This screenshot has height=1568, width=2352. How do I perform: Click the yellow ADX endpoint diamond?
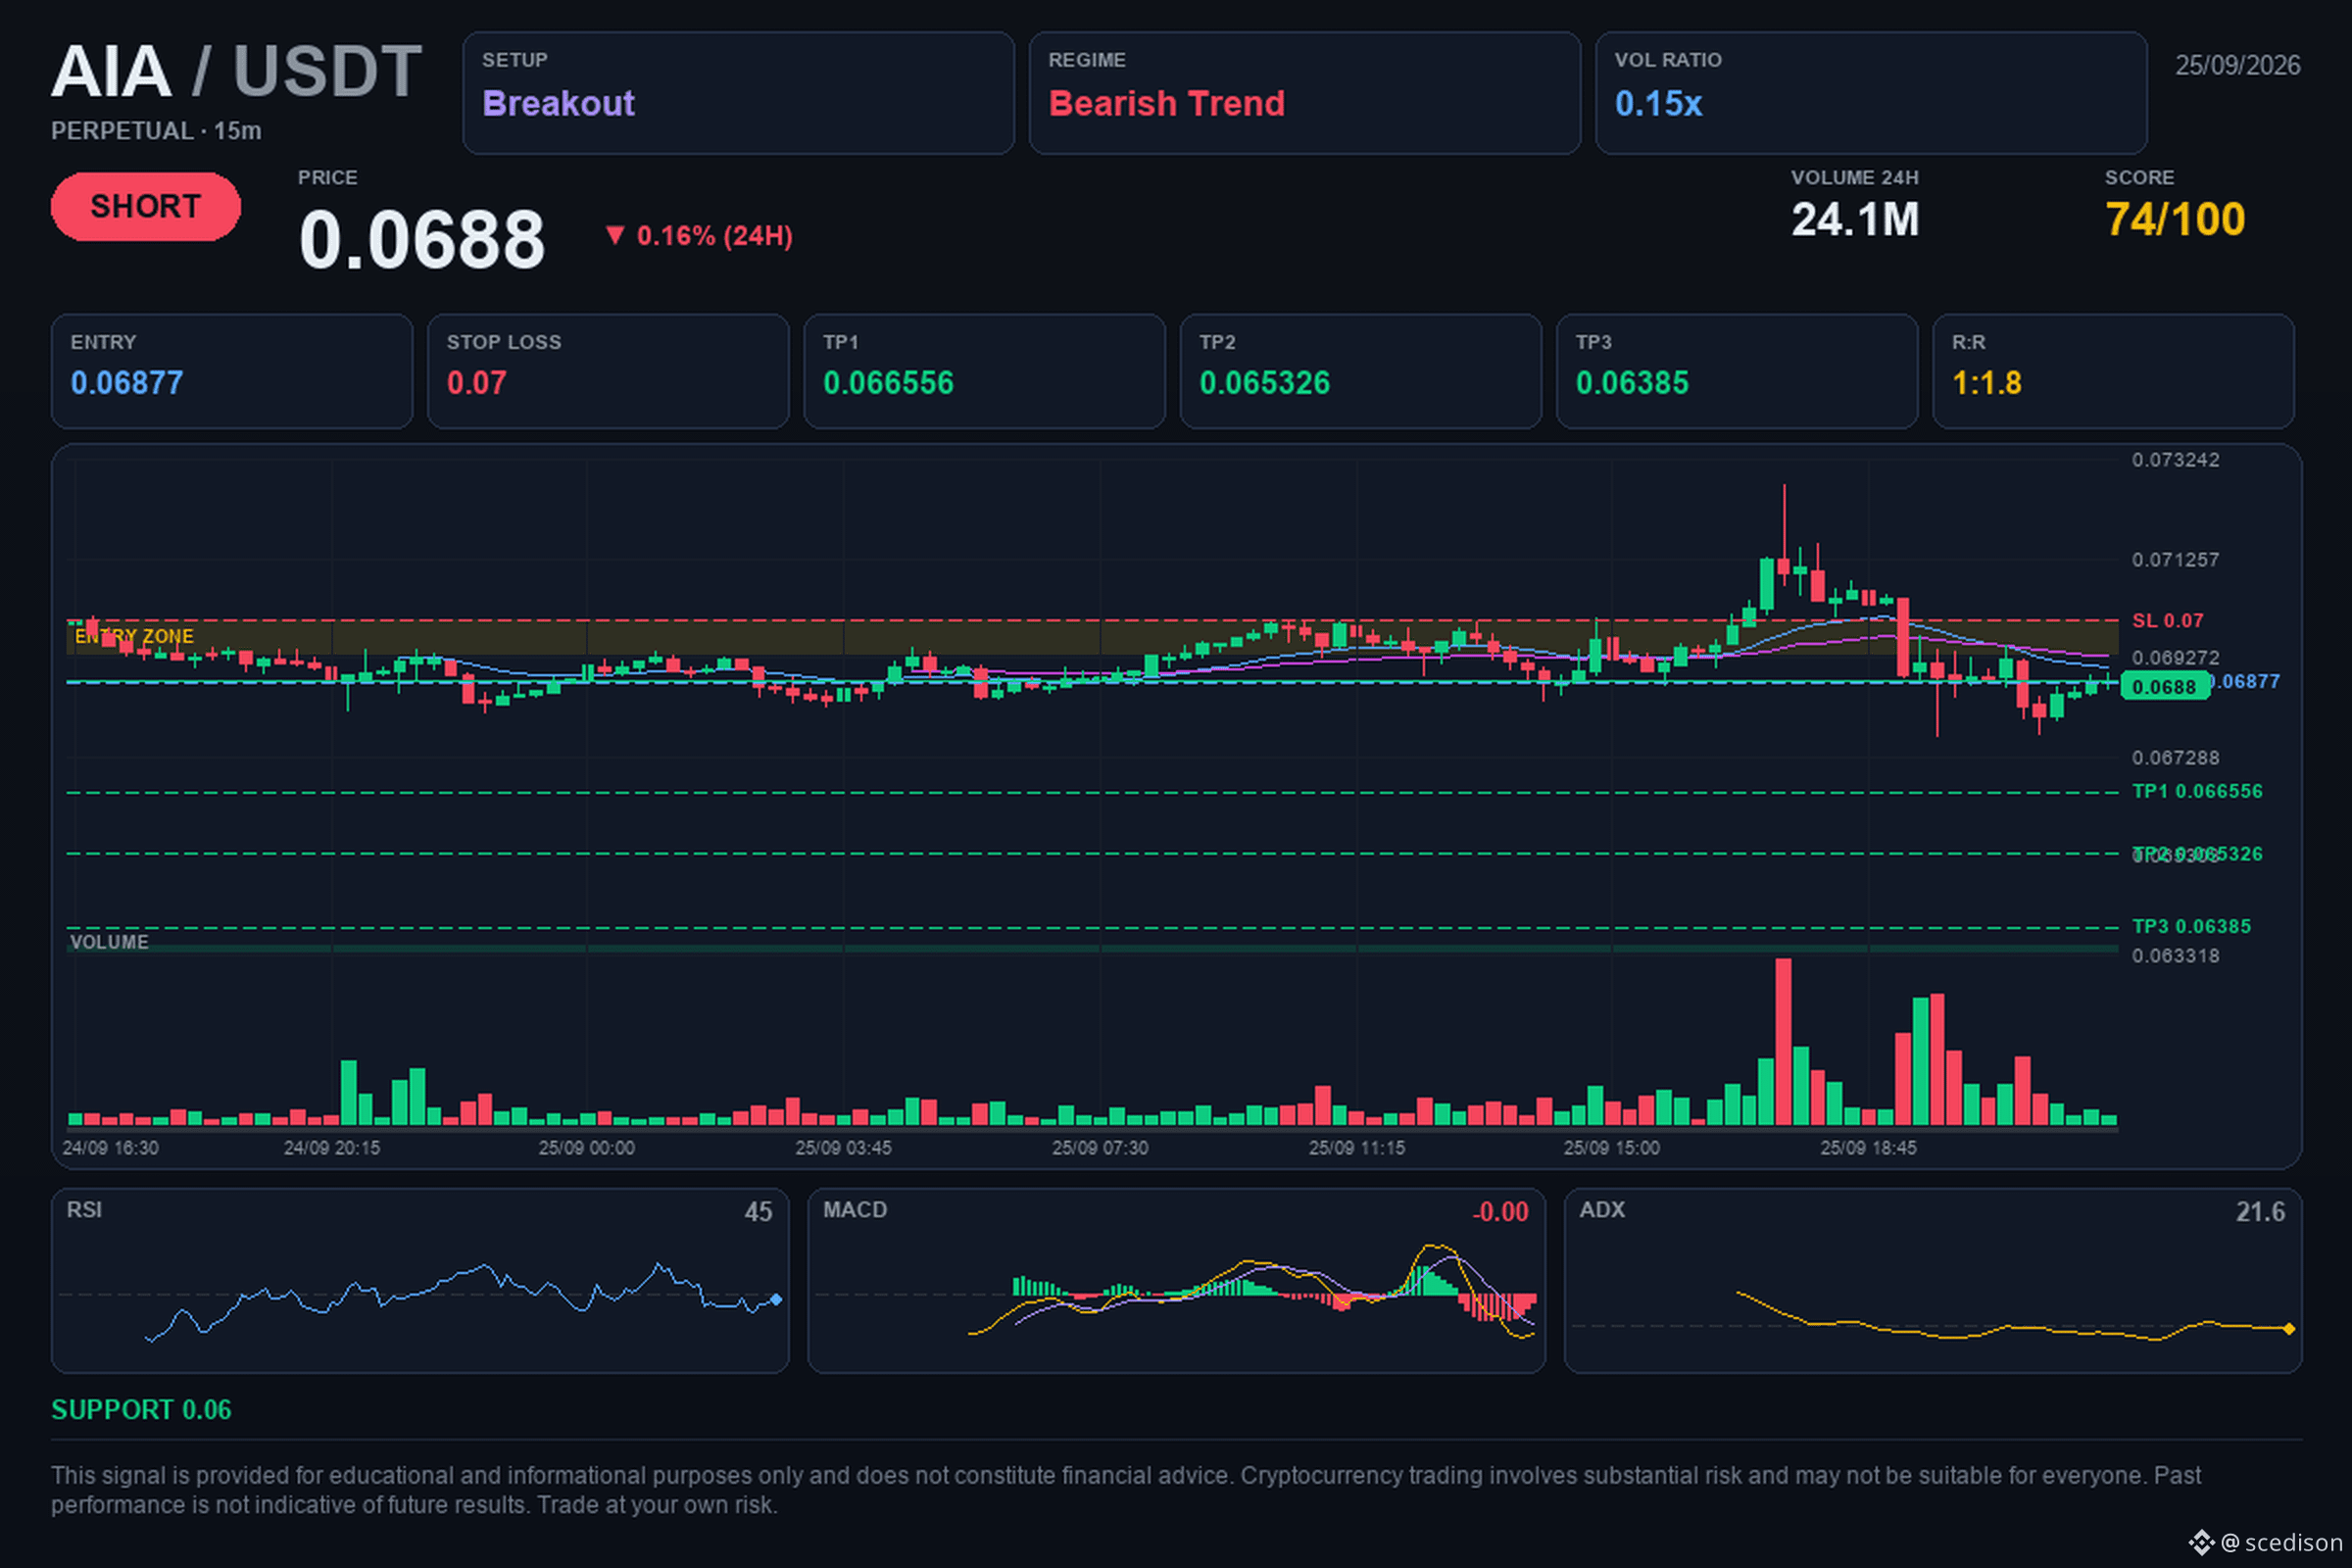pos(2289,1329)
